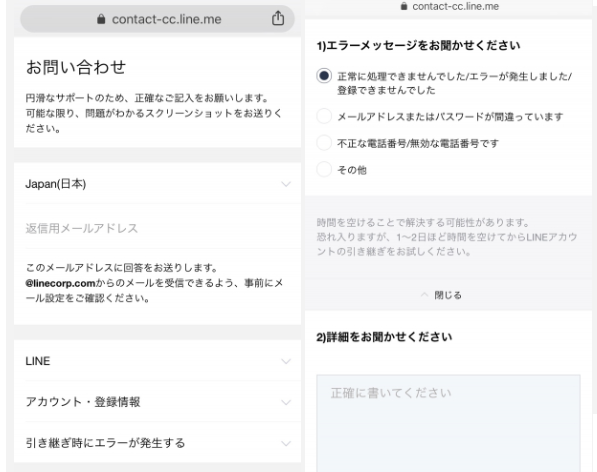Click the left contact-cc.line.me address bar
The image size is (597, 472).
coord(157,19)
